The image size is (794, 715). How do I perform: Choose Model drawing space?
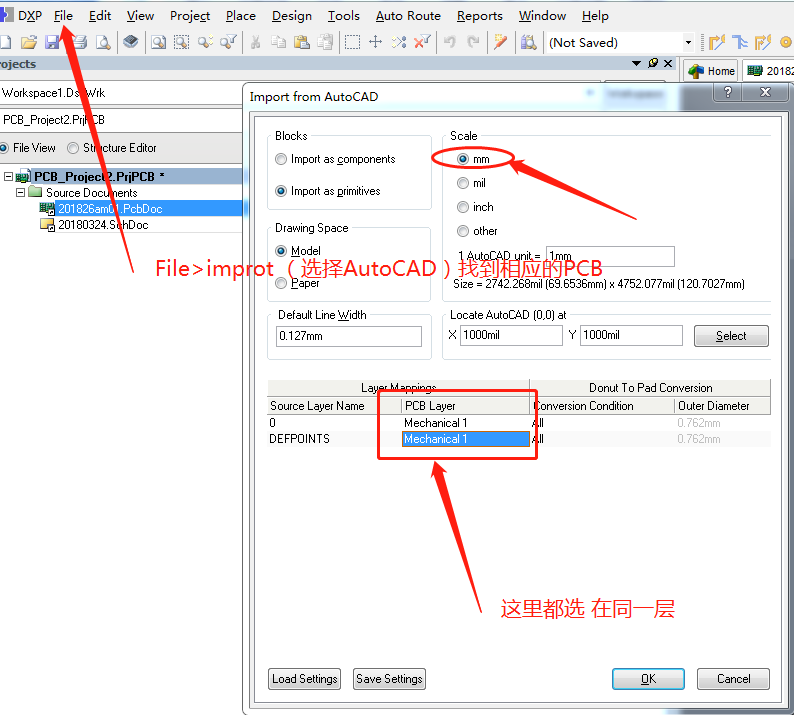[281, 251]
